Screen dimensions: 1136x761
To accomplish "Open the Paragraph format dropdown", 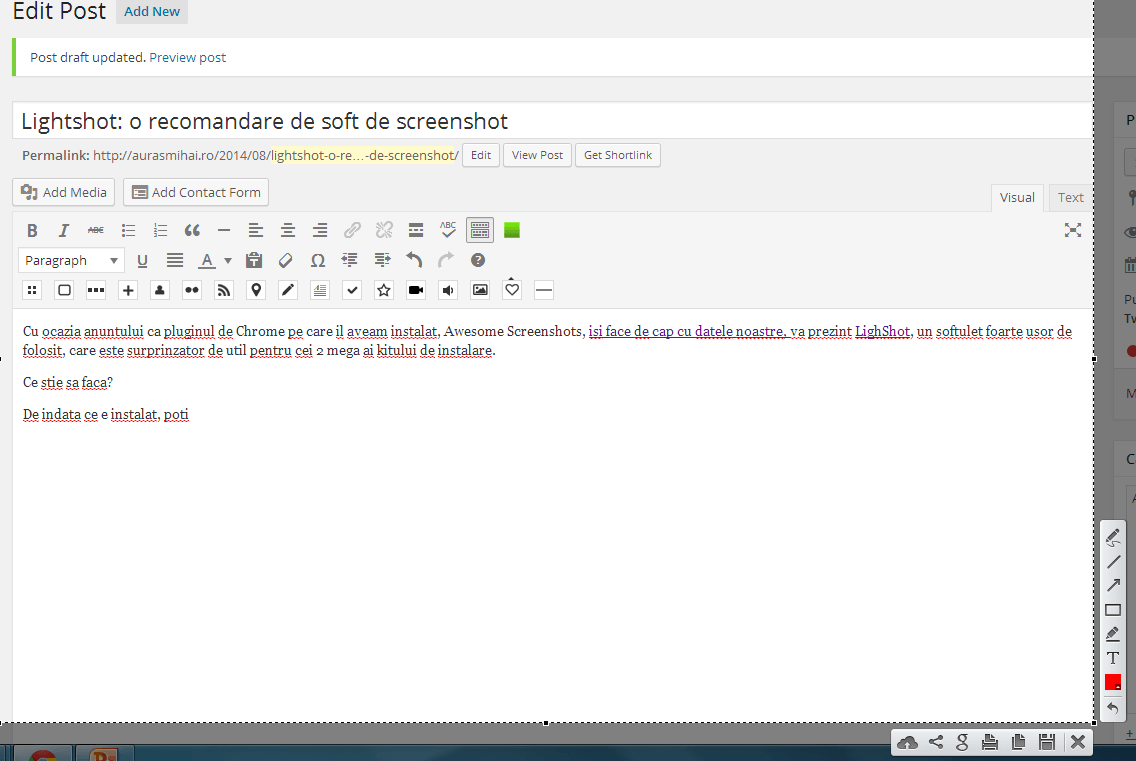I will [x=71, y=260].
